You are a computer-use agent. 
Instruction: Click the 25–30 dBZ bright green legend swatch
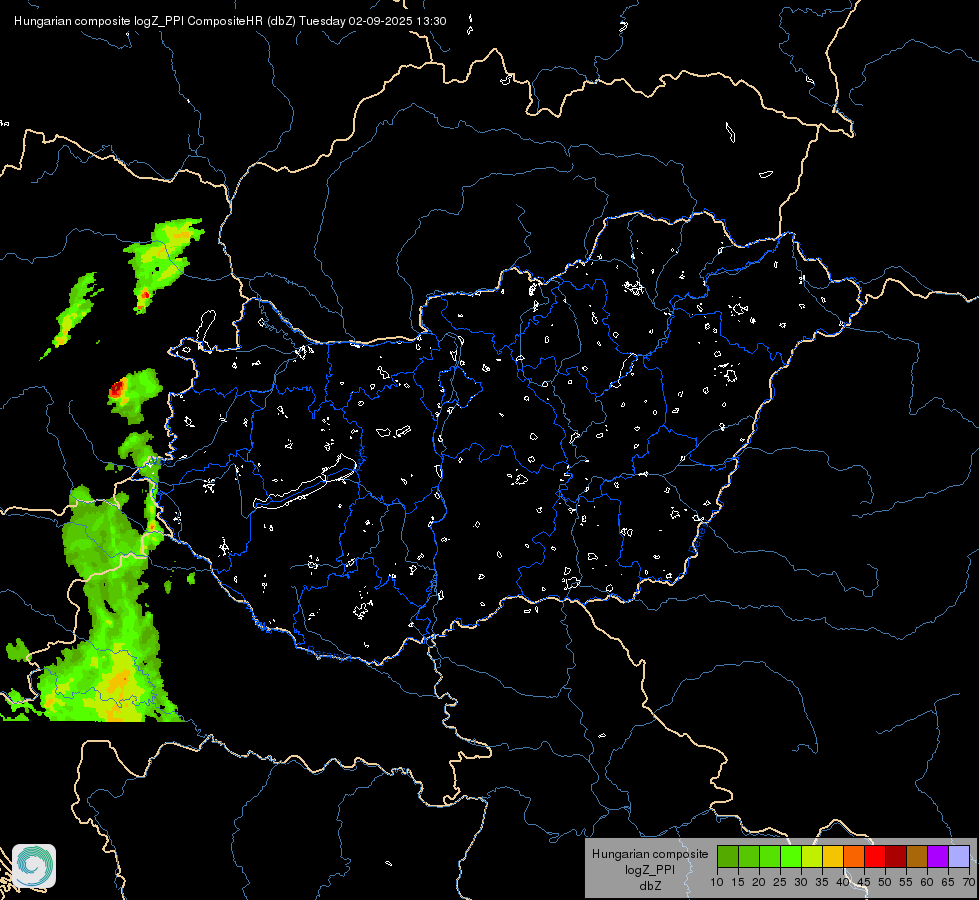[791, 856]
